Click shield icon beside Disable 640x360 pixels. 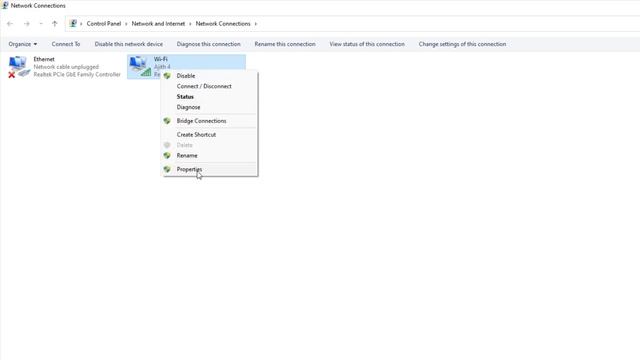[167, 76]
